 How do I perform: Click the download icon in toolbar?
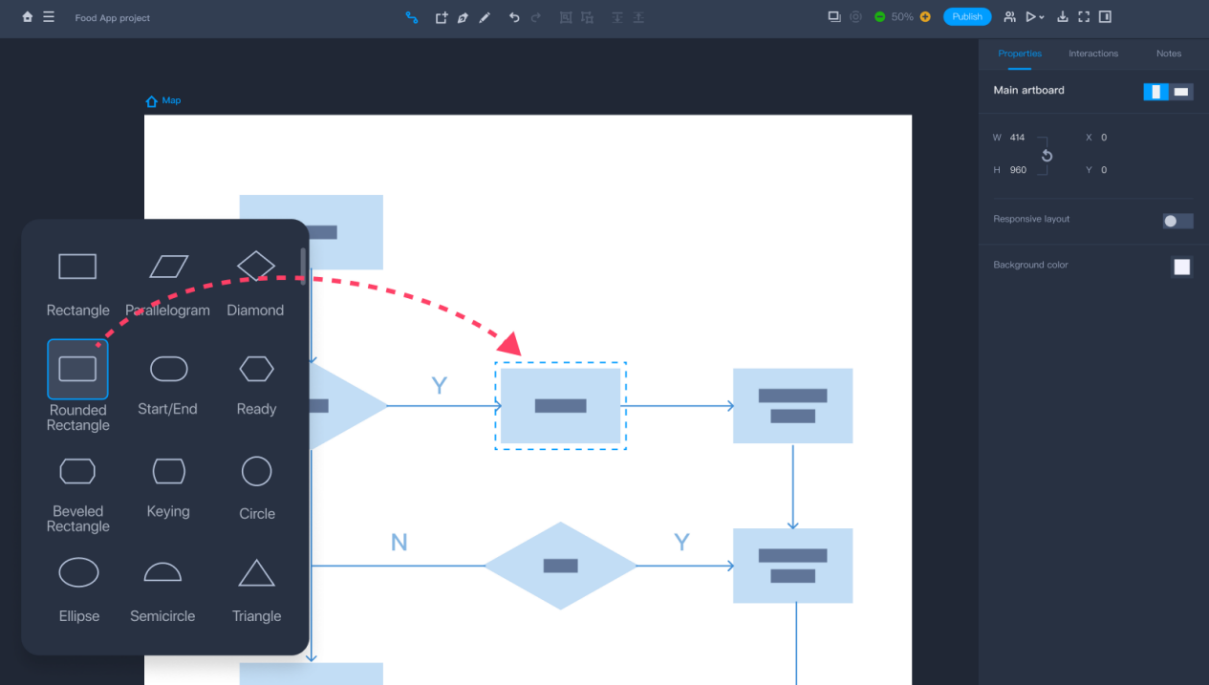point(1062,17)
